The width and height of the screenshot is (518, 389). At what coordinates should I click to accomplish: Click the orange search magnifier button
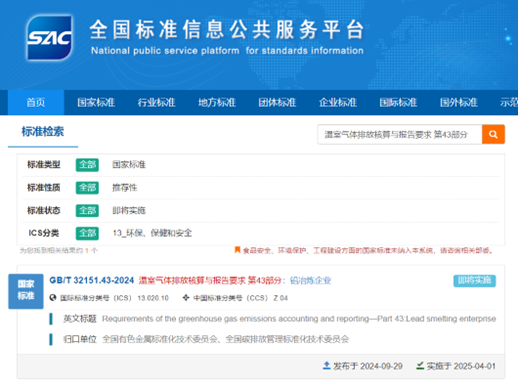coord(493,134)
